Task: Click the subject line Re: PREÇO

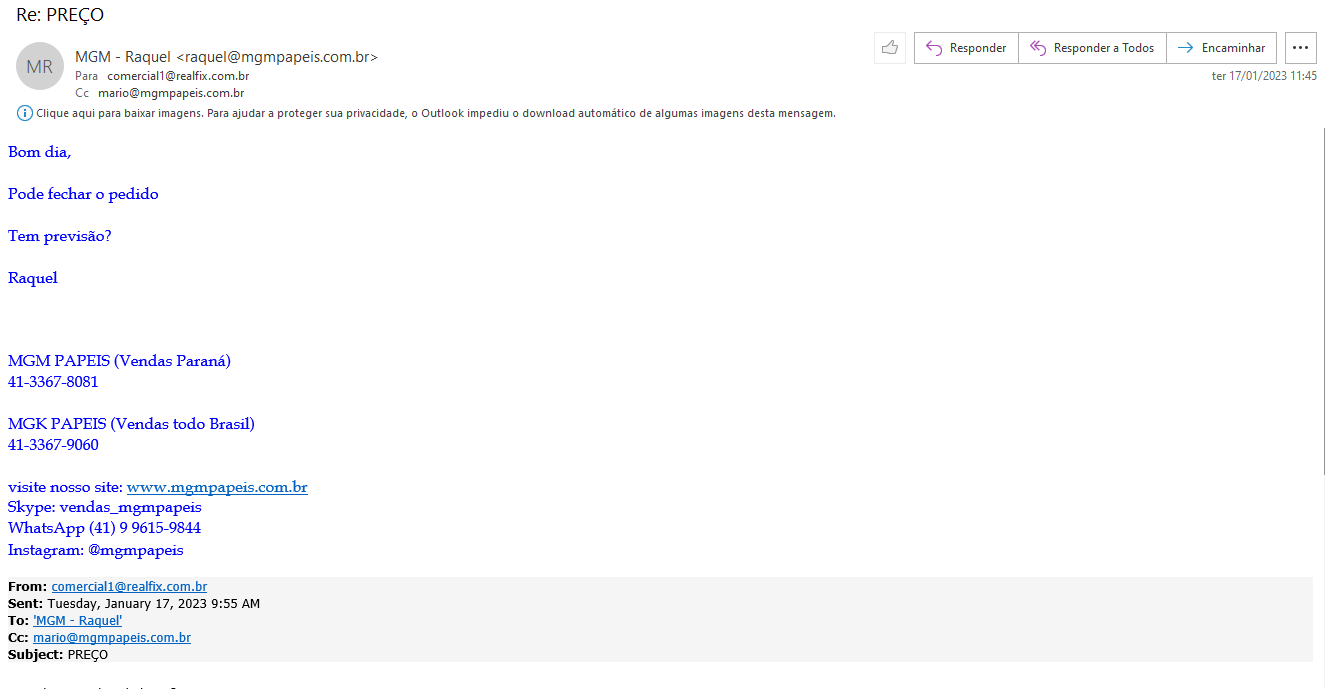Action: [x=60, y=15]
